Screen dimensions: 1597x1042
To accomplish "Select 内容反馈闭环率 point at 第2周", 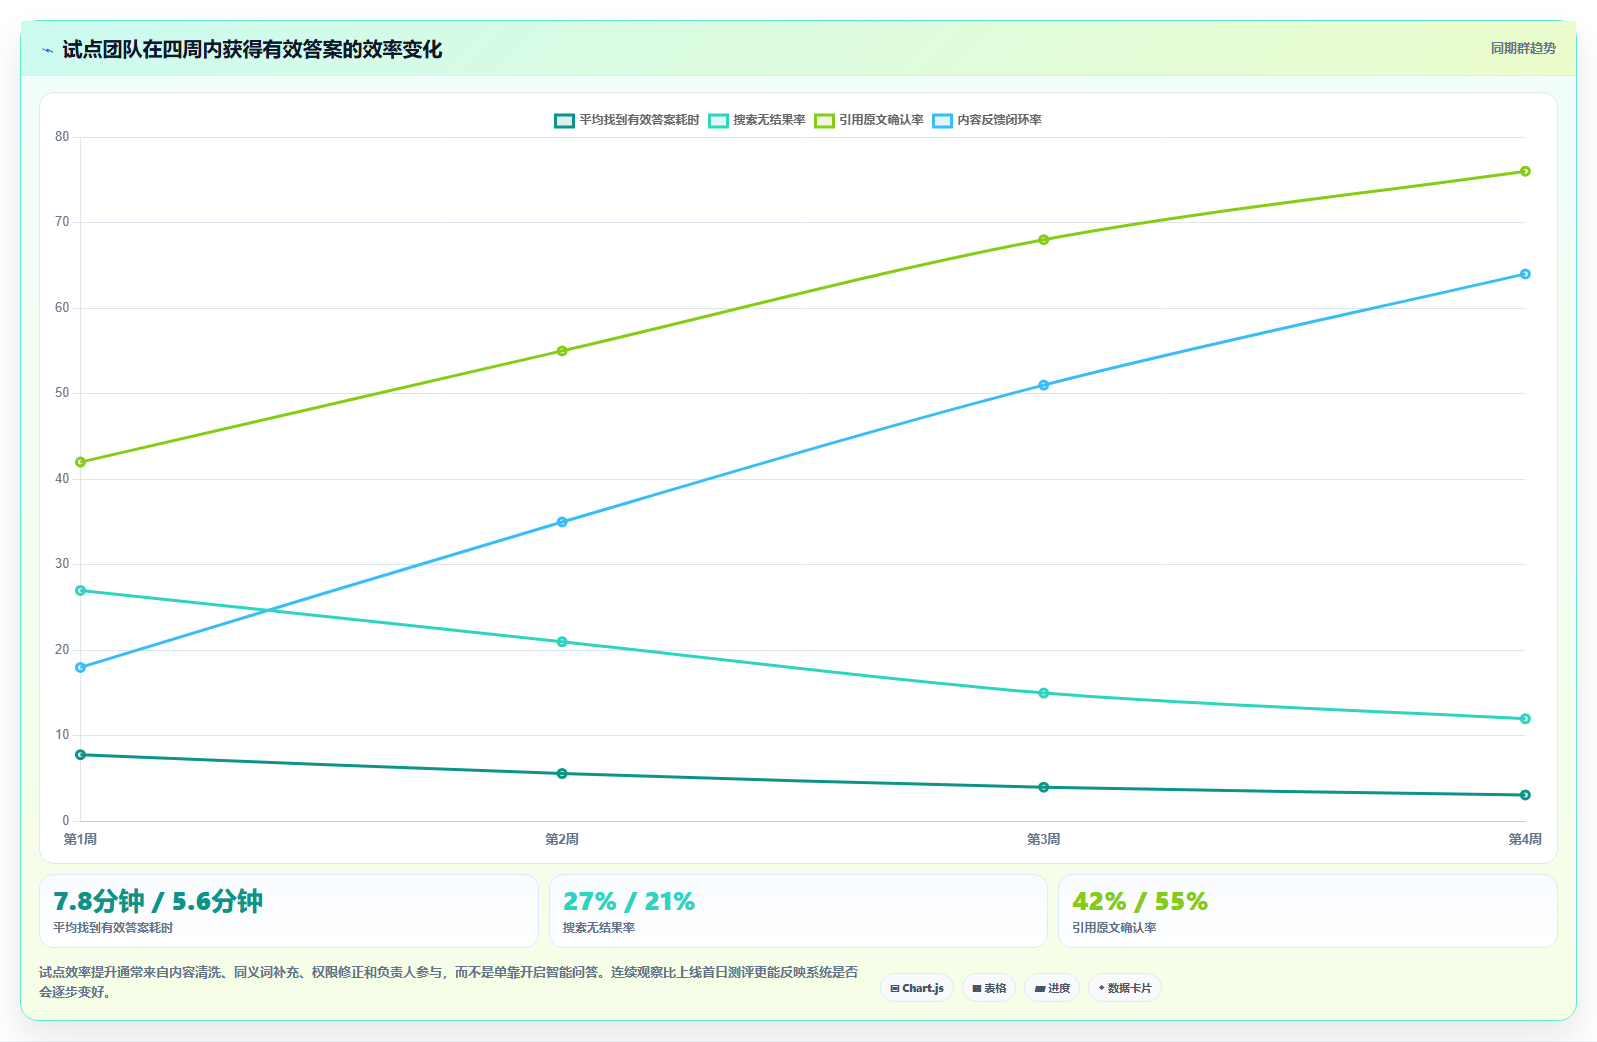I will pyautogui.click(x=562, y=522).
